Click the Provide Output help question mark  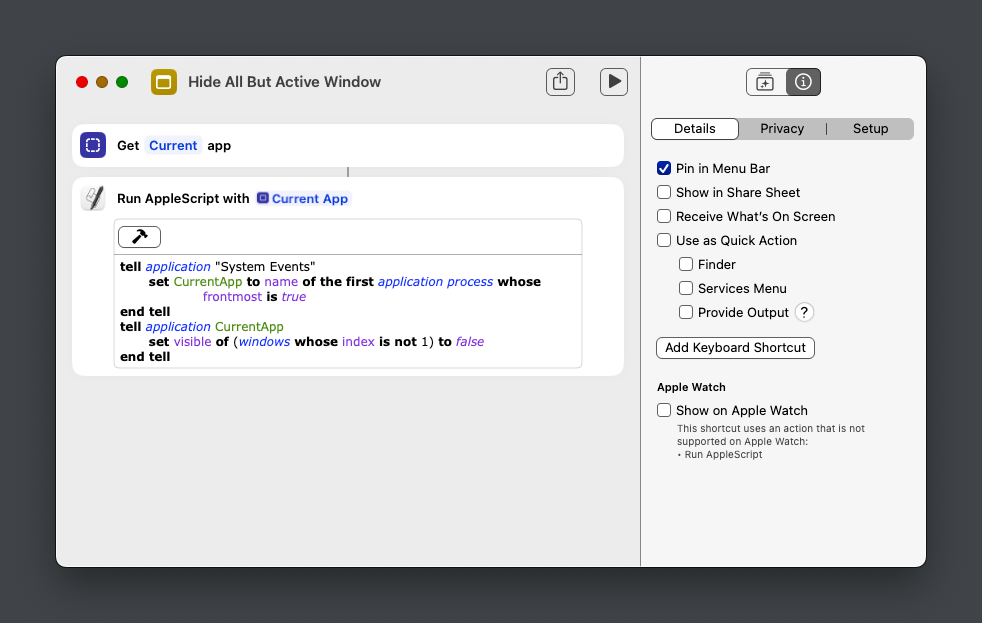(x=804, y=312)
